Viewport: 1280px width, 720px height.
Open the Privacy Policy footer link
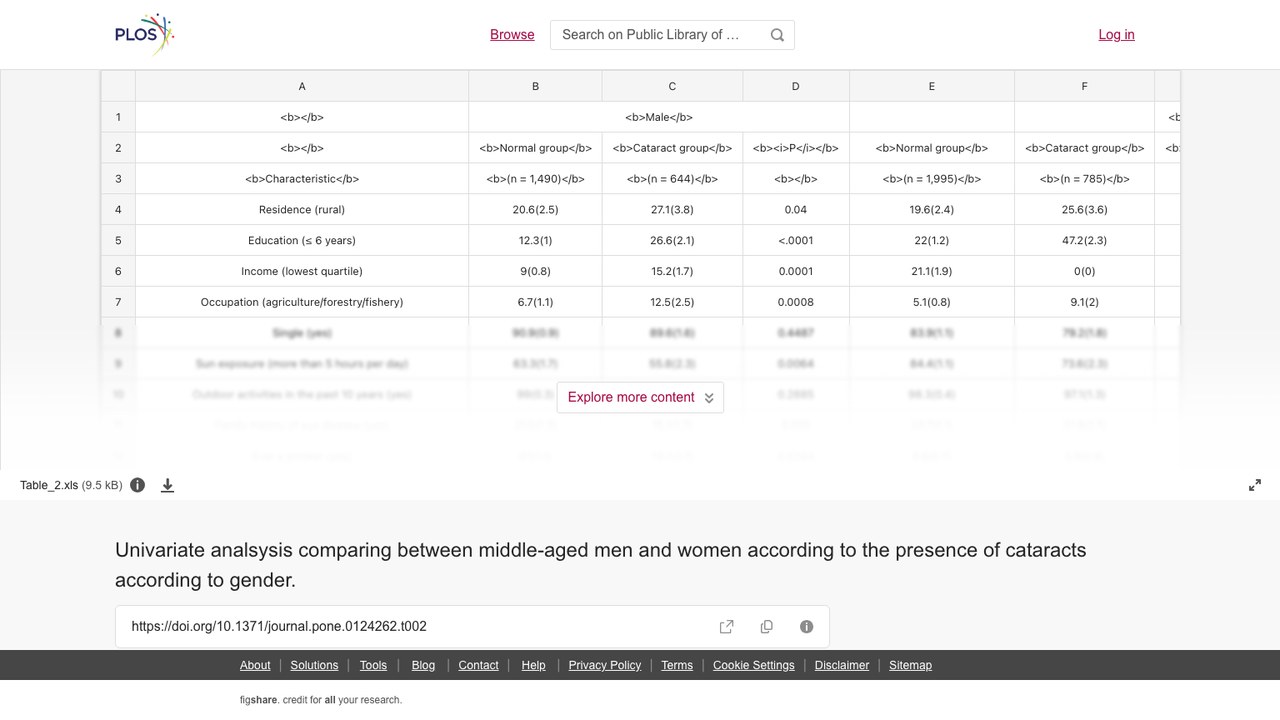click(605, 665)
